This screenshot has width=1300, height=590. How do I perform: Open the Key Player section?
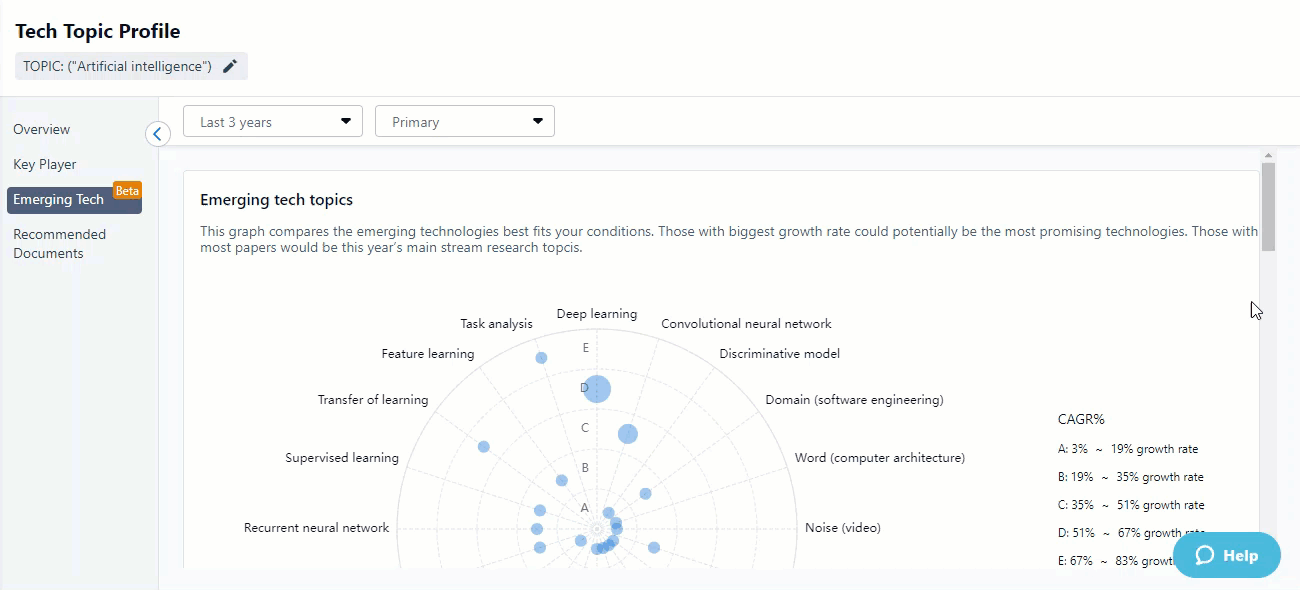(x=44, y=164)
